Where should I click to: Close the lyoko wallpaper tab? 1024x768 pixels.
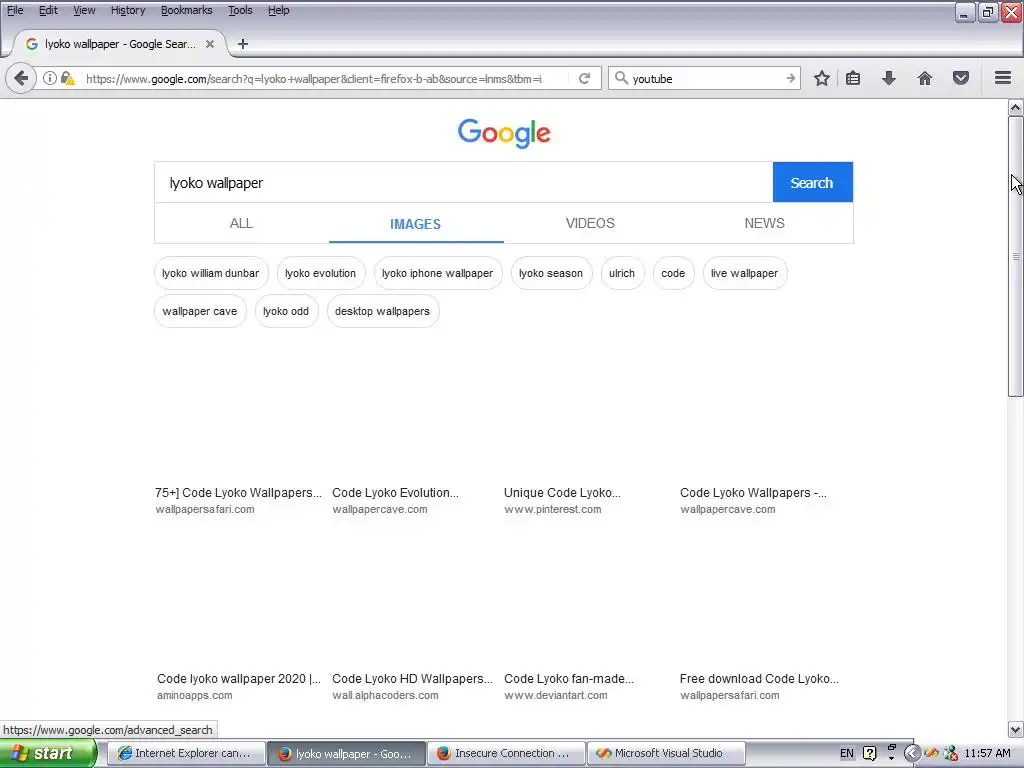point(210,44)
